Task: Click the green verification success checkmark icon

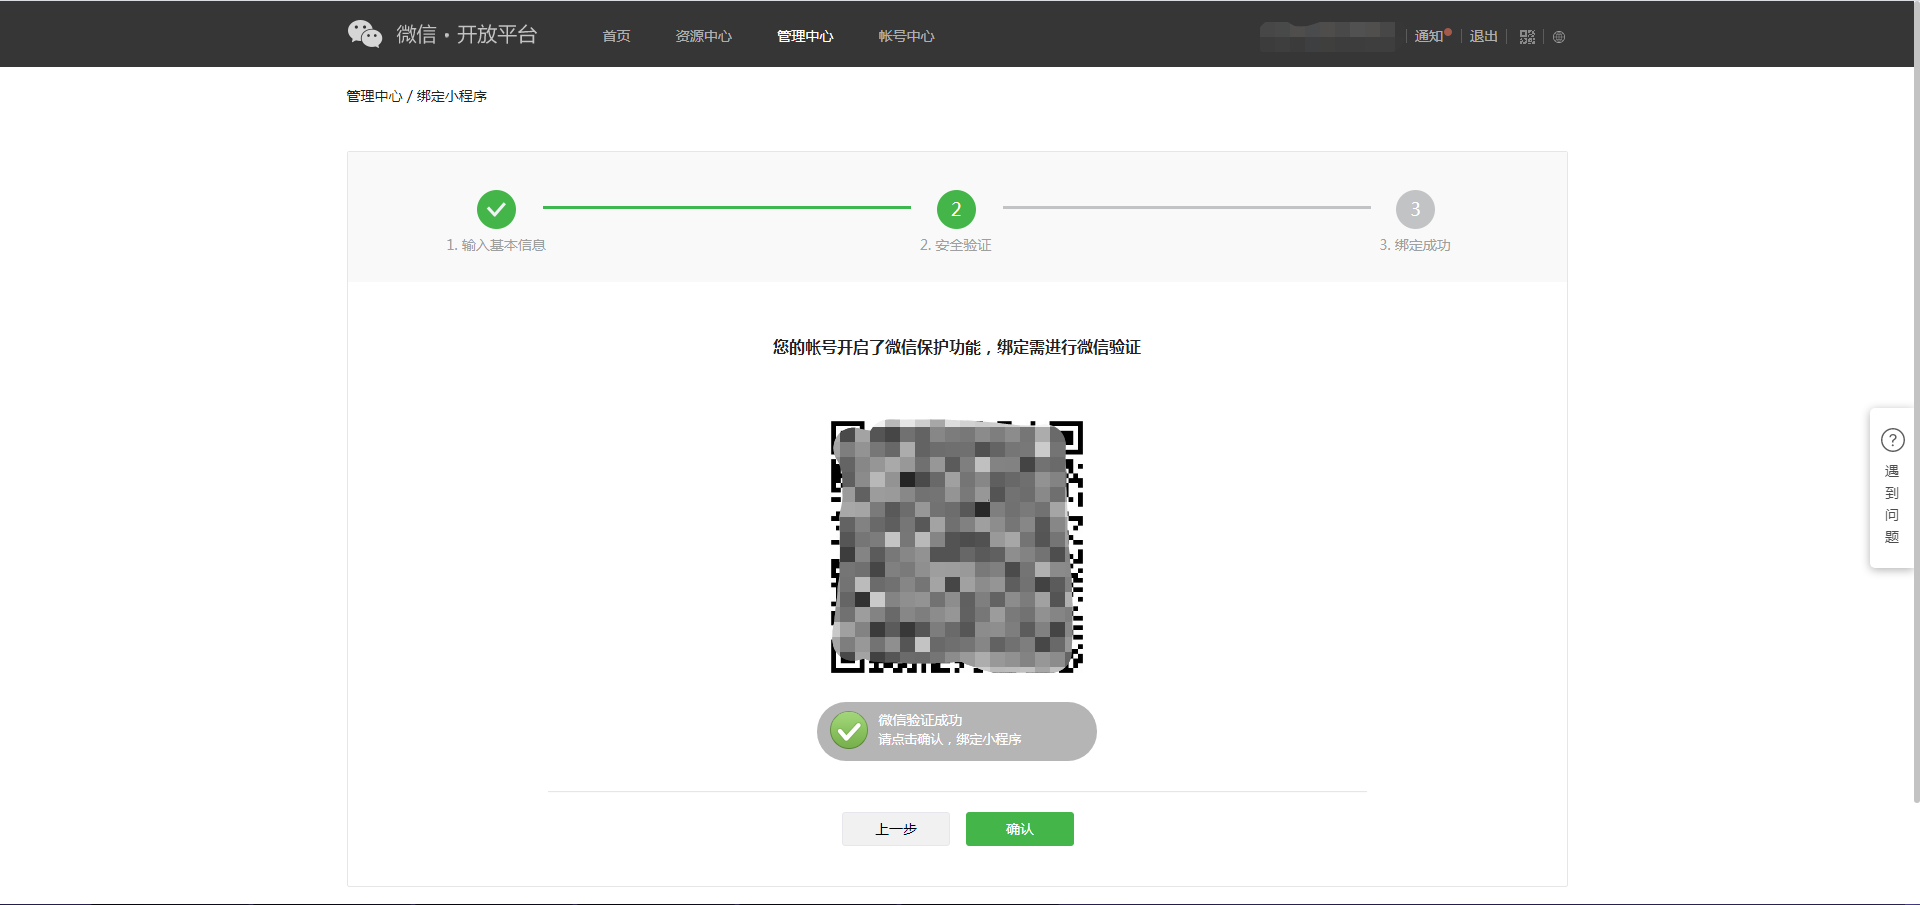Action: coord(849,731)
